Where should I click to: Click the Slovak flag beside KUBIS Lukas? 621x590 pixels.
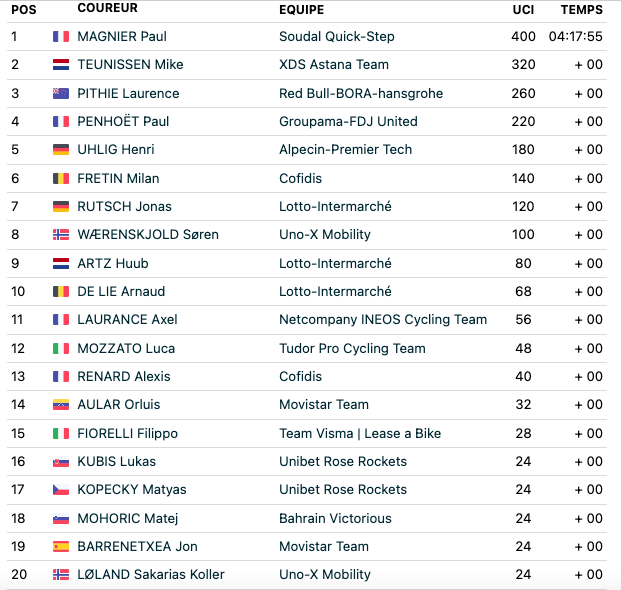[x=61, y=462]
